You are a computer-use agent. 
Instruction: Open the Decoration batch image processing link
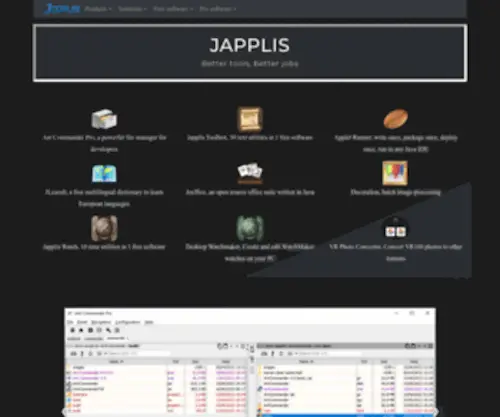tap(396, 192)
